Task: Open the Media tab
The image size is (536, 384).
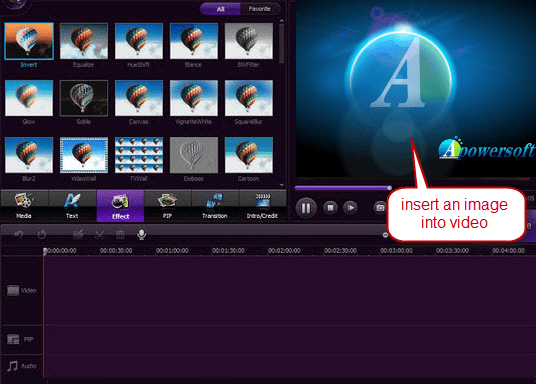Action: point(24,206)
